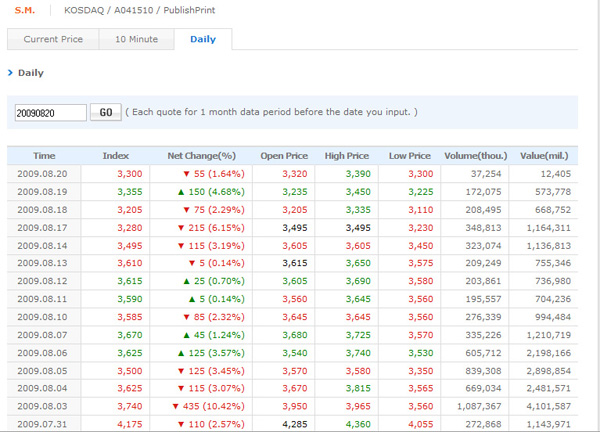This screenshot has height=432, width=600.
Task: Click the down arrow of 115 (3.07%)
Action: [x=181, y=389]
